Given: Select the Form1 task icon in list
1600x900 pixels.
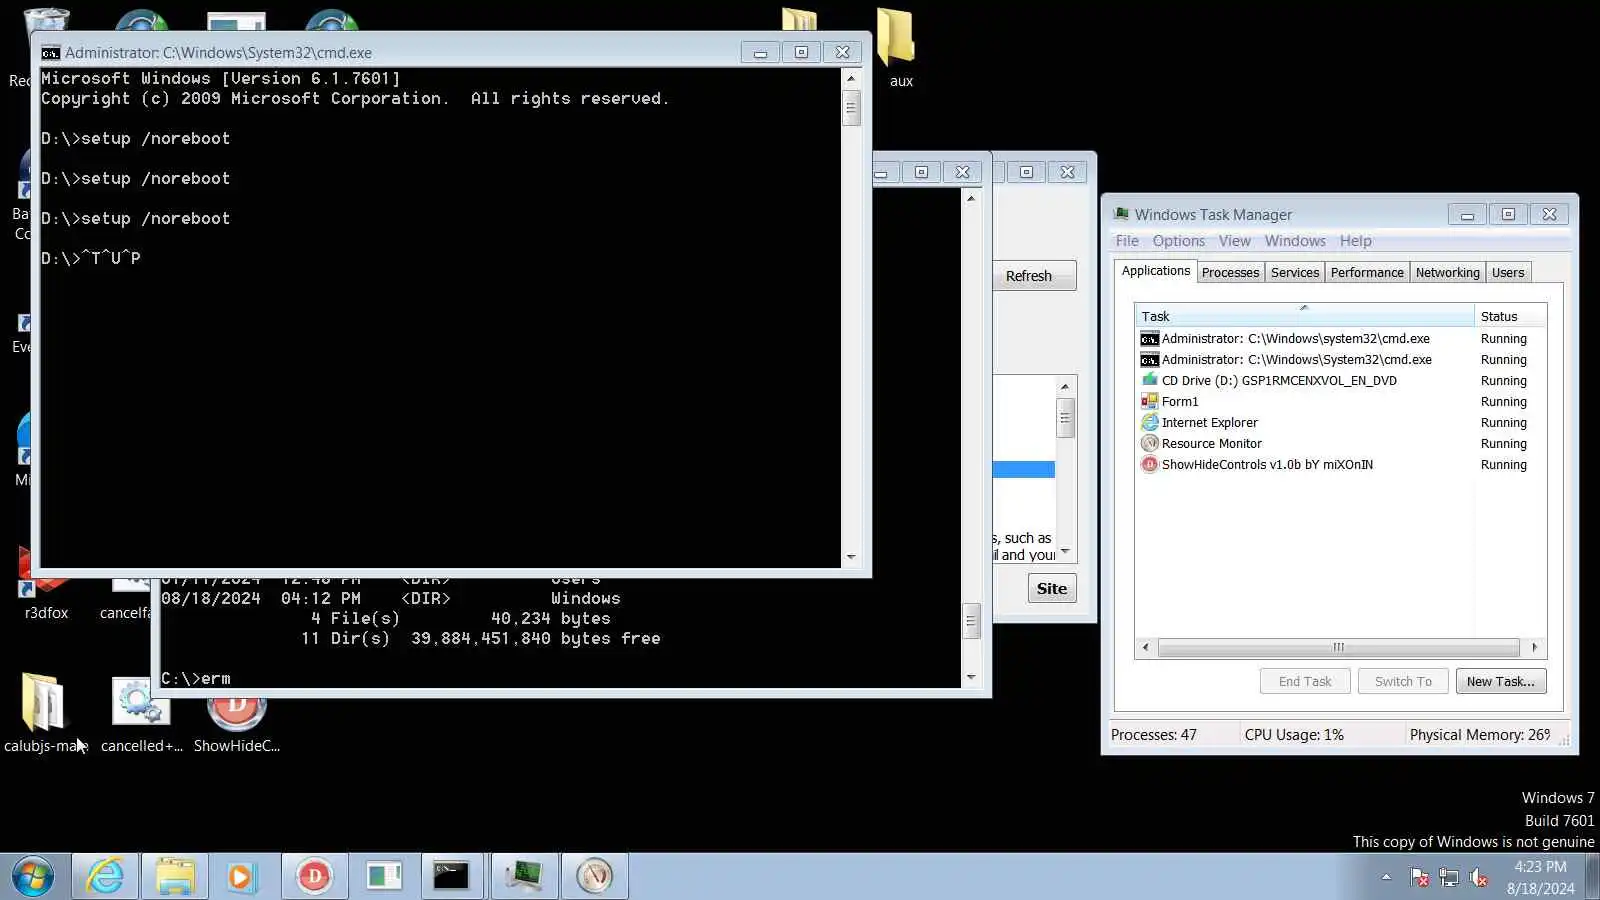Looking at the screenshot, I should point(1150,401).
